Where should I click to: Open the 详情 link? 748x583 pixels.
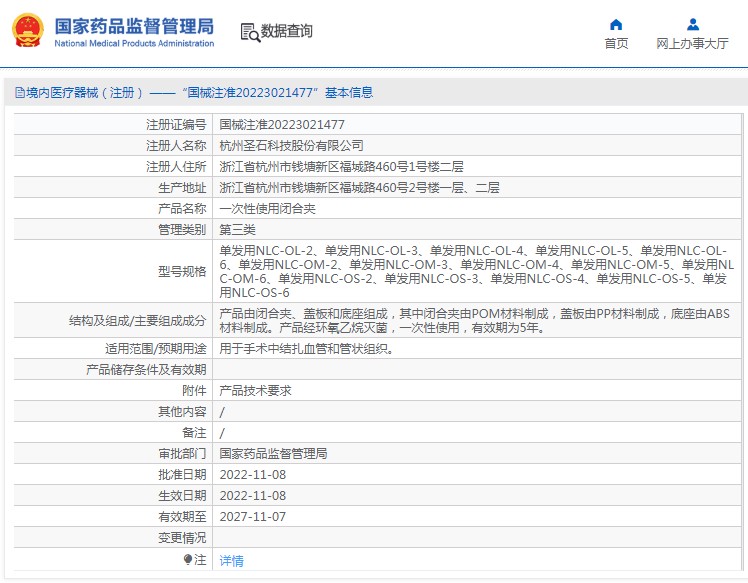(231, 561)
